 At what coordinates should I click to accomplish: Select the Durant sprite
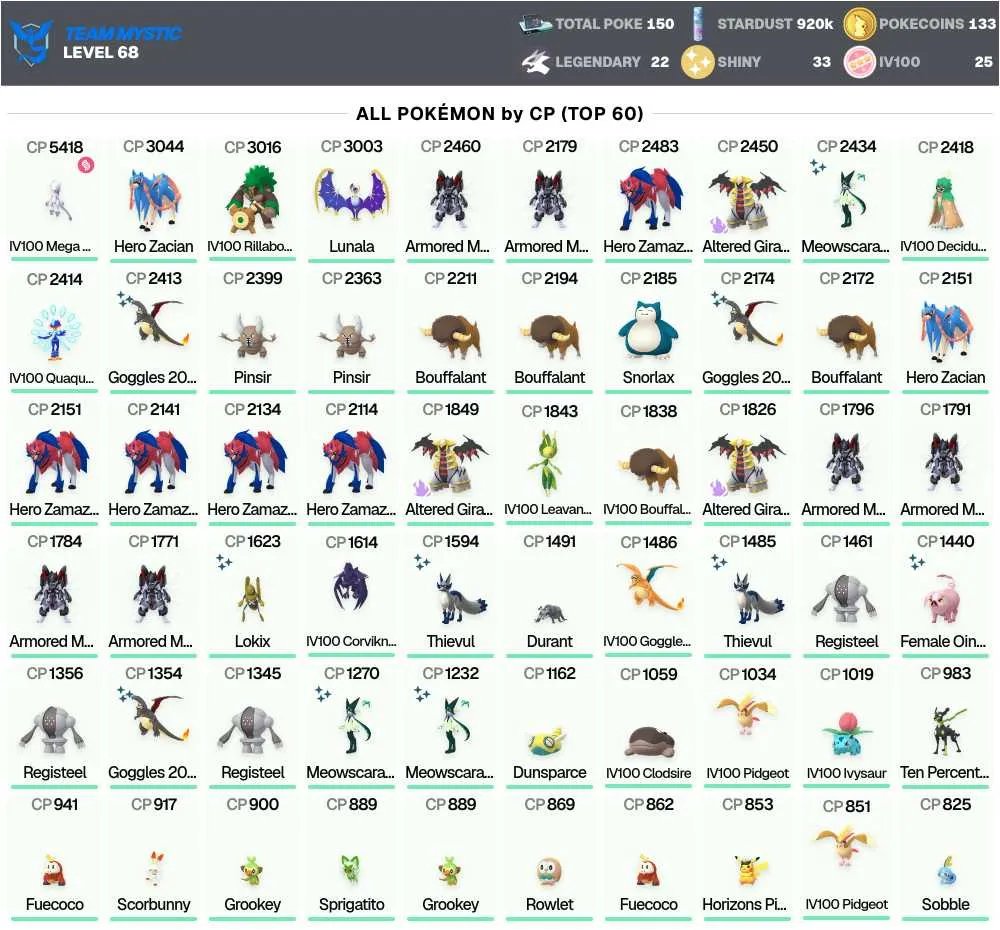550,614
